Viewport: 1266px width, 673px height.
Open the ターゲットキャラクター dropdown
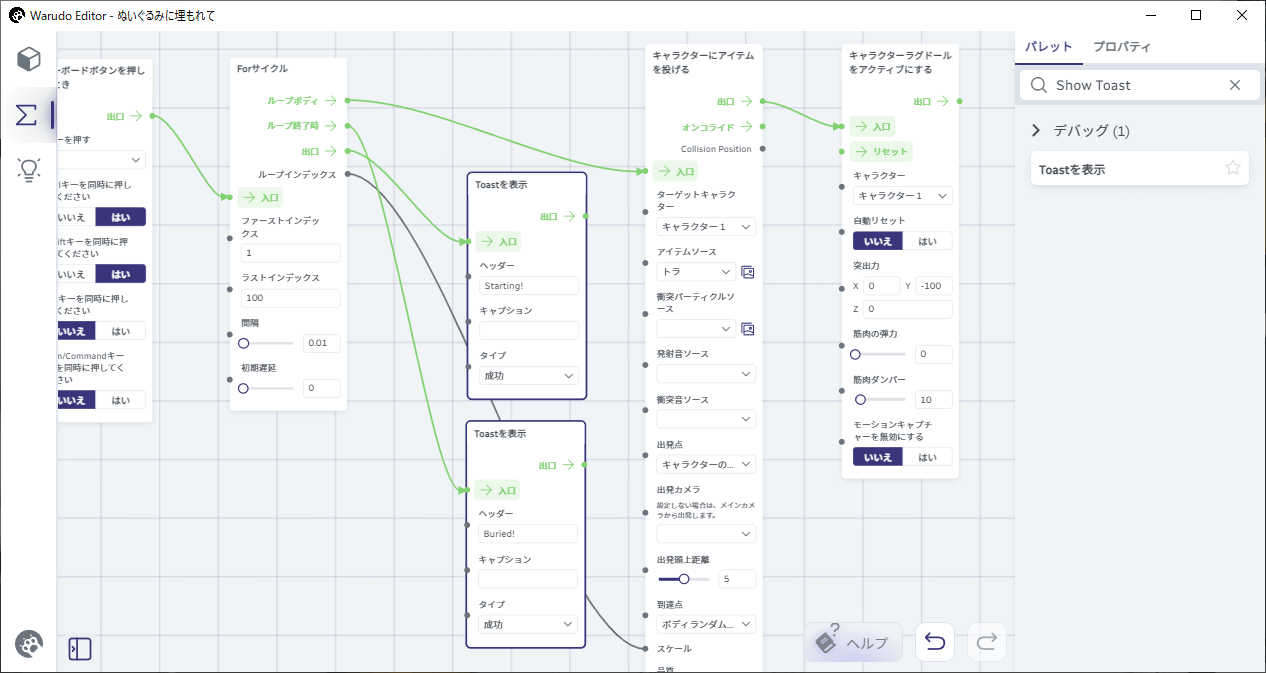[706, 227]
